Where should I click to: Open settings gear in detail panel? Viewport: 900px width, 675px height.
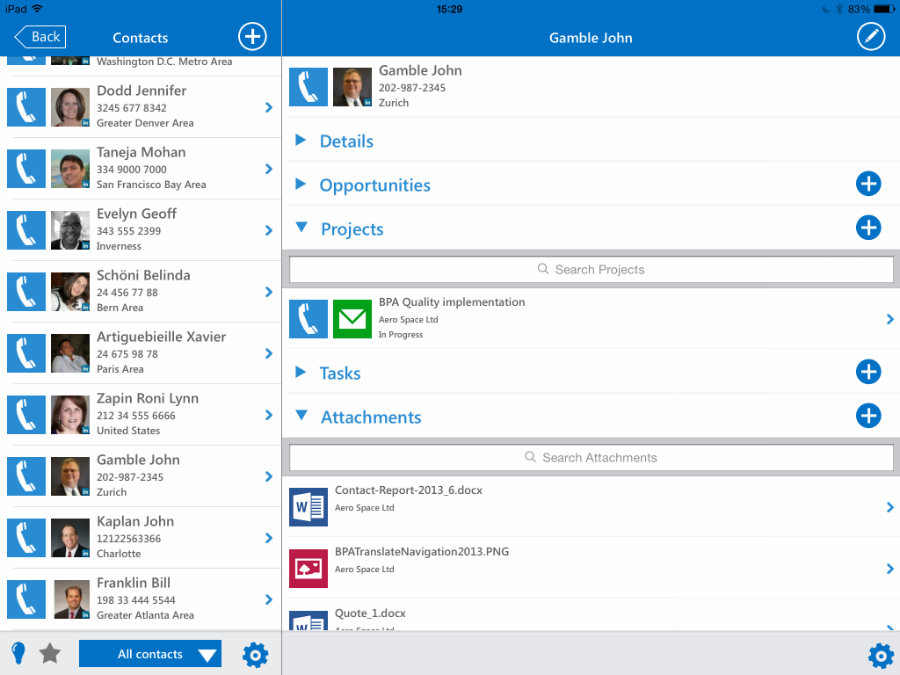coord(880,655)
